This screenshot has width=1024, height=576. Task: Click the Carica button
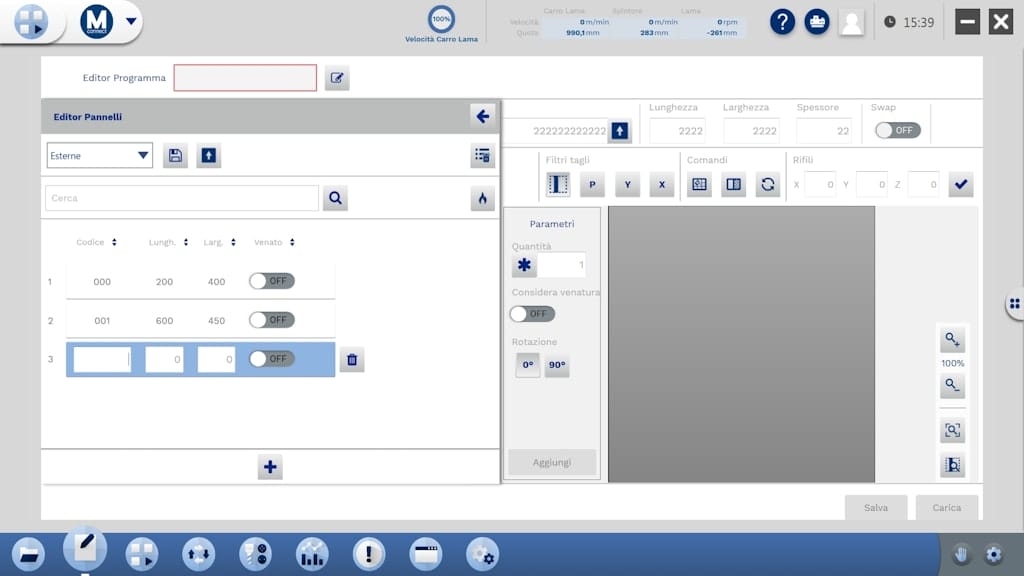pos(946,508)
